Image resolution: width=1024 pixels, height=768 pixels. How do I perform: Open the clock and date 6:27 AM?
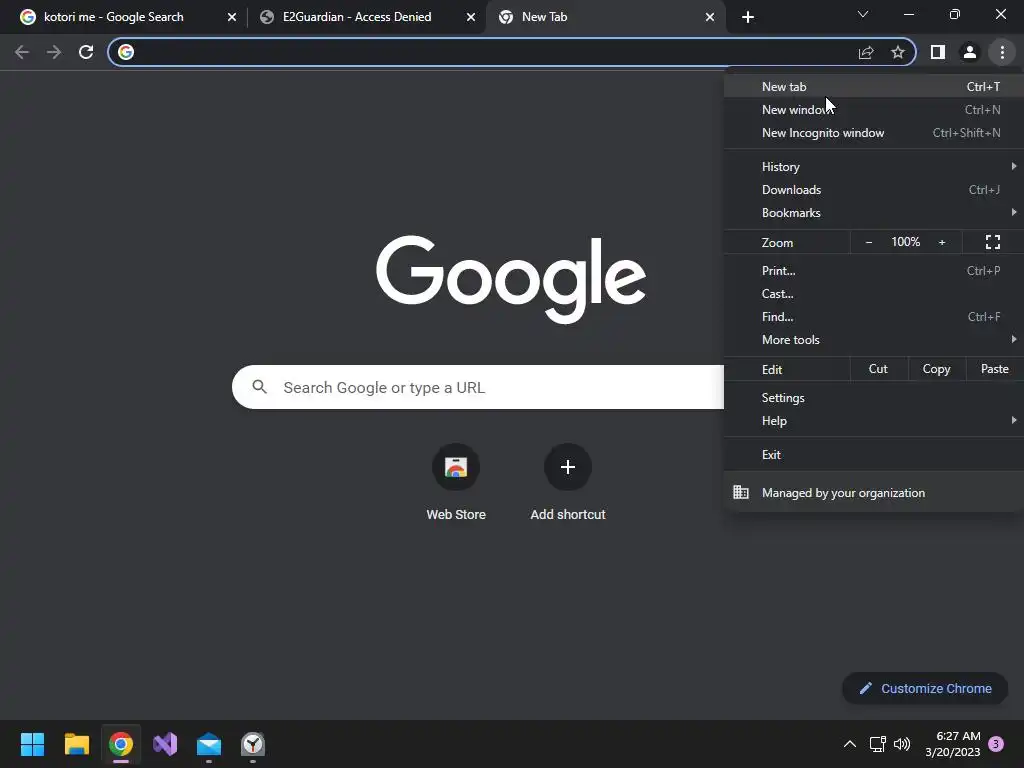click(x=953, y=744)
